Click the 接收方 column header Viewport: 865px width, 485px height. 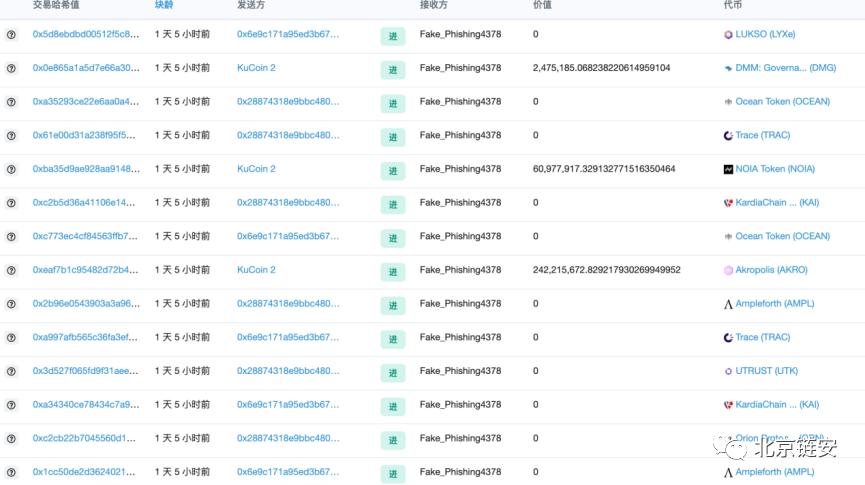click(434, 5)
